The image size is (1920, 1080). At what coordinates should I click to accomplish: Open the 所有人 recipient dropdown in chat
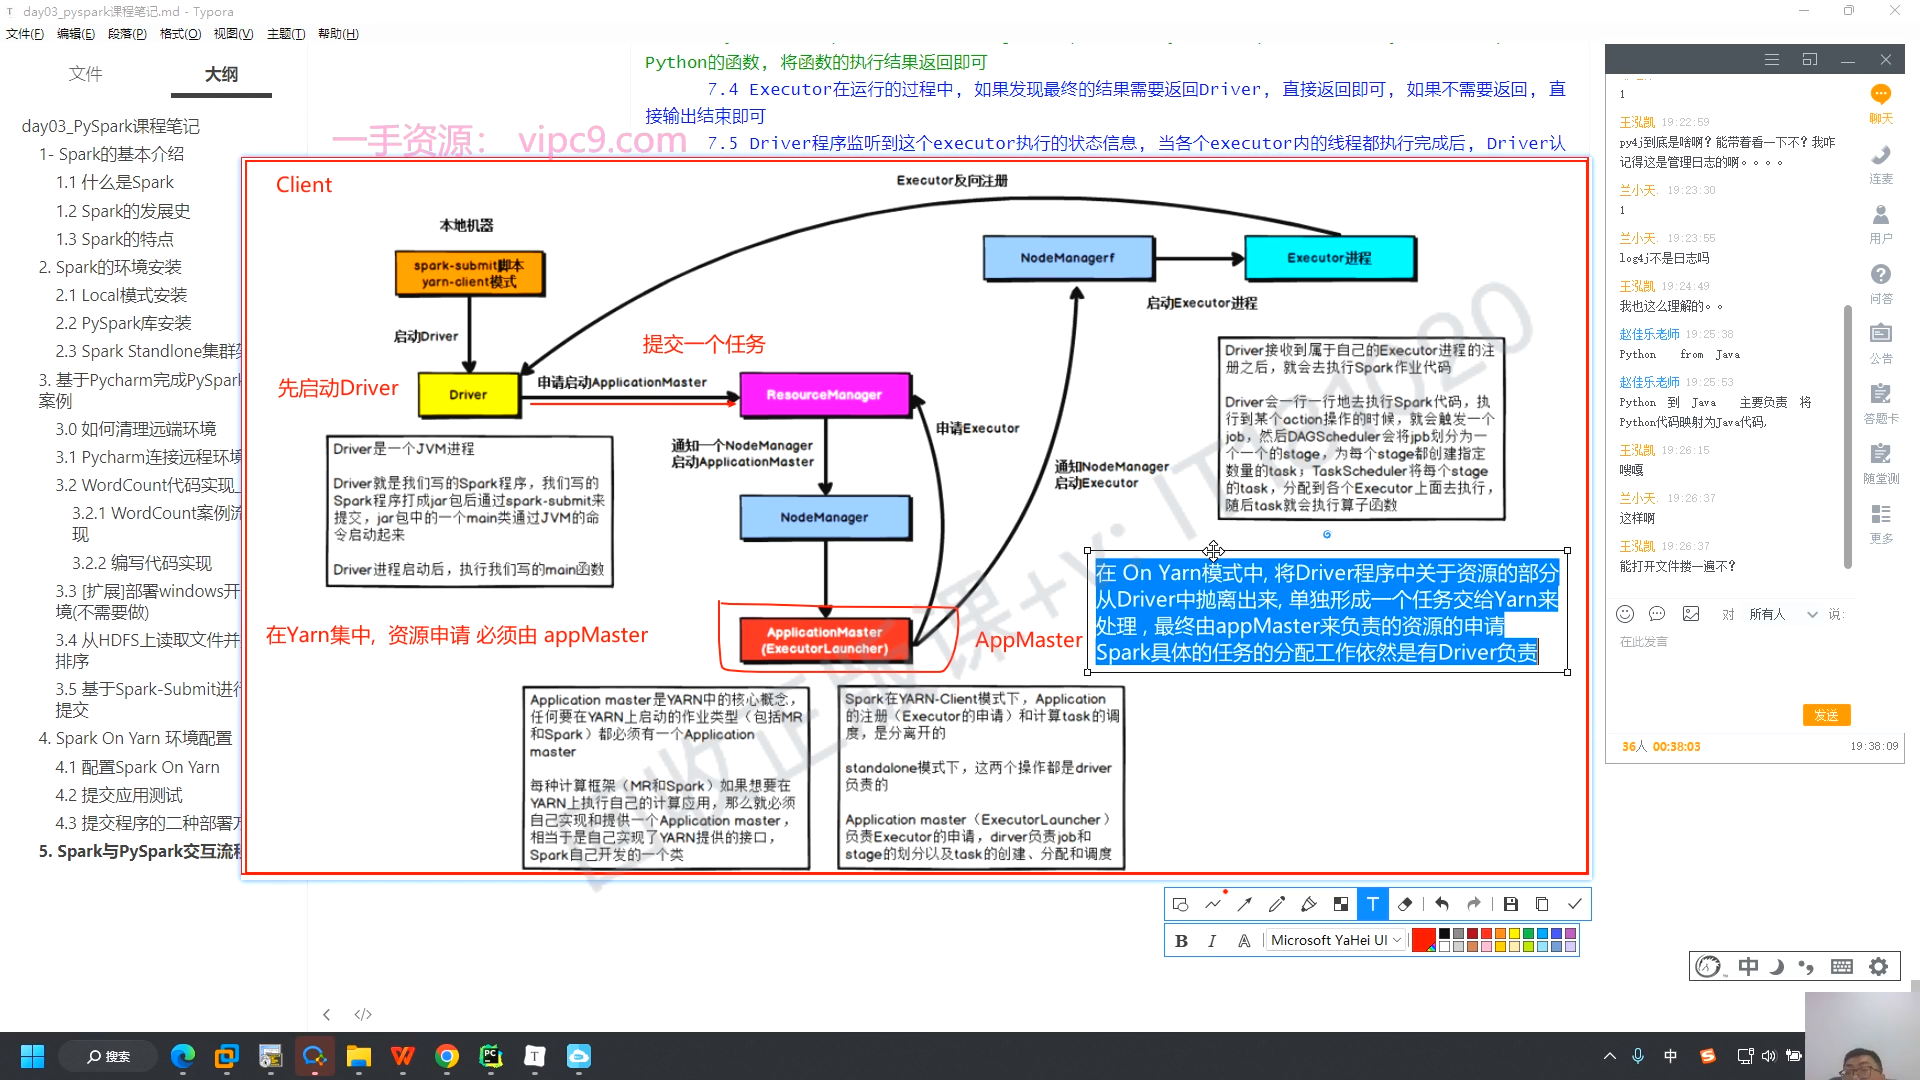pyautogui.click(x=1781, y=614)
